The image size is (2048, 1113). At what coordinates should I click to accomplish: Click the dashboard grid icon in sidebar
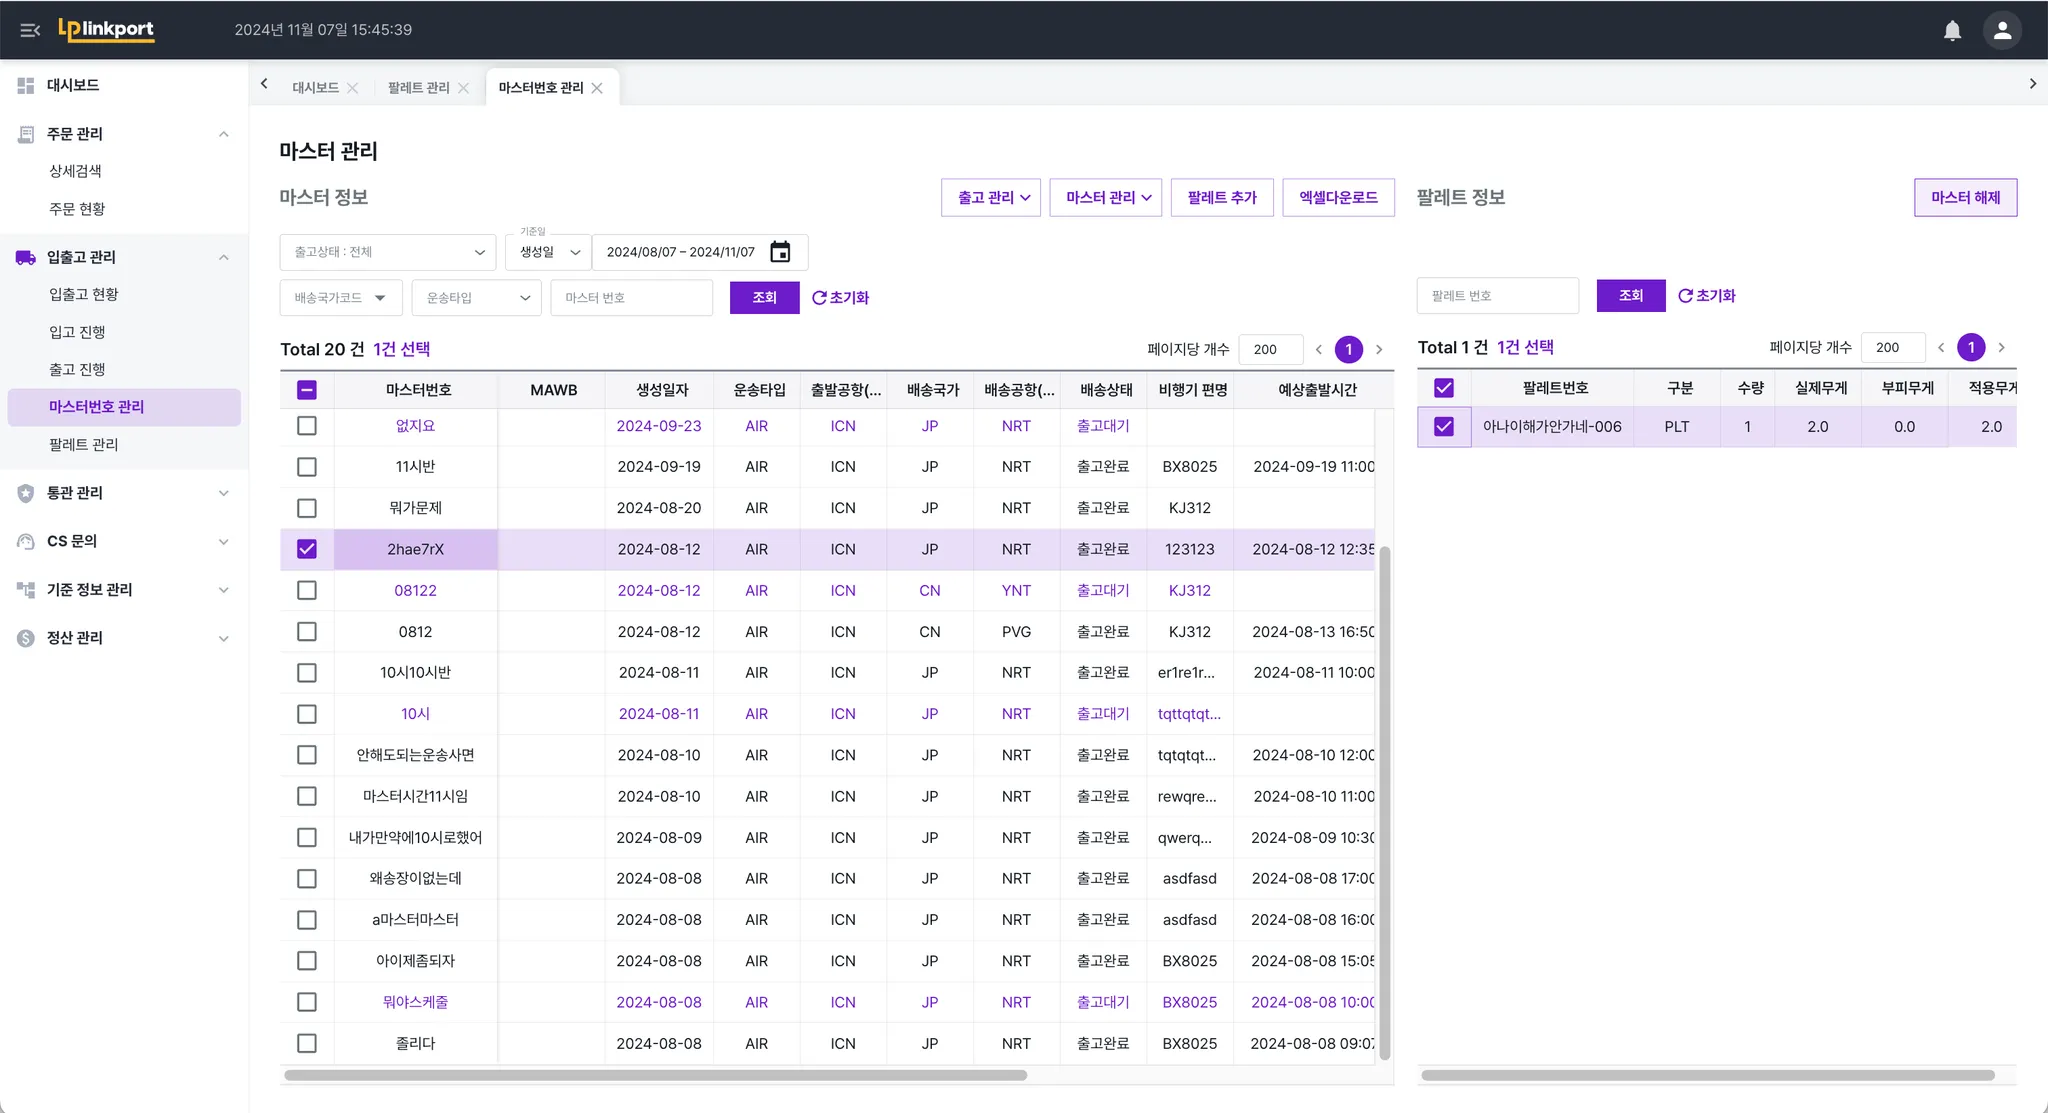26,86
